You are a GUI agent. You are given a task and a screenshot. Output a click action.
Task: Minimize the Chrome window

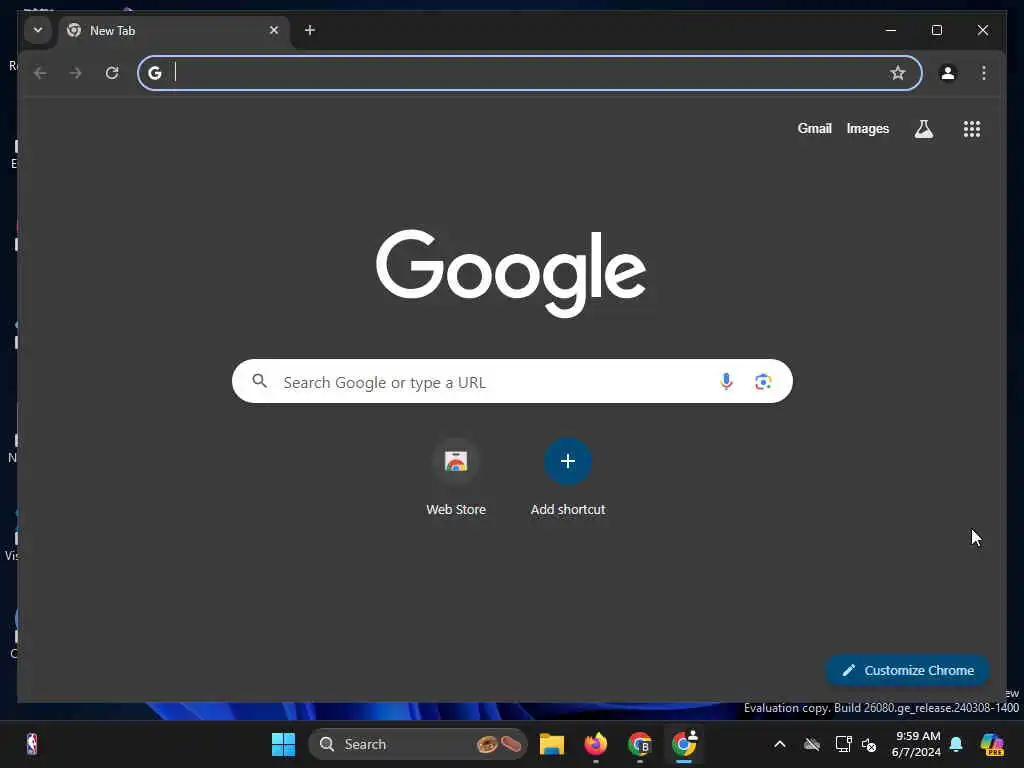click(891, 30)
